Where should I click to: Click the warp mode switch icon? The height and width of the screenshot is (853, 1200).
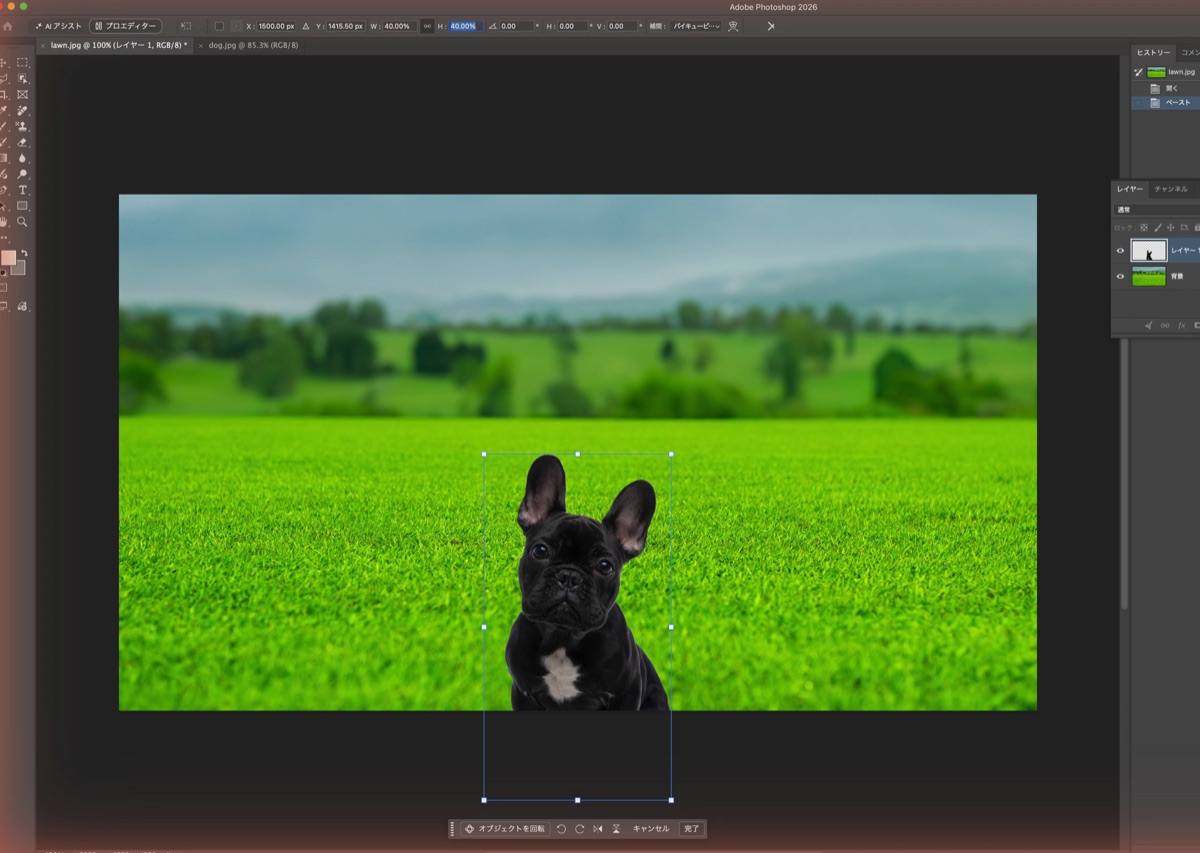point(733,26)
